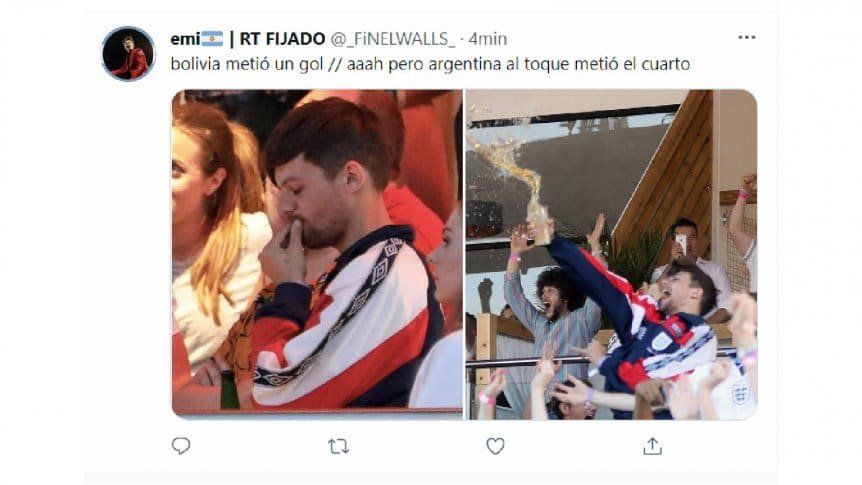862x485 pixels.
Task: Like the tweet with heart icon
Action: (495, 446)
